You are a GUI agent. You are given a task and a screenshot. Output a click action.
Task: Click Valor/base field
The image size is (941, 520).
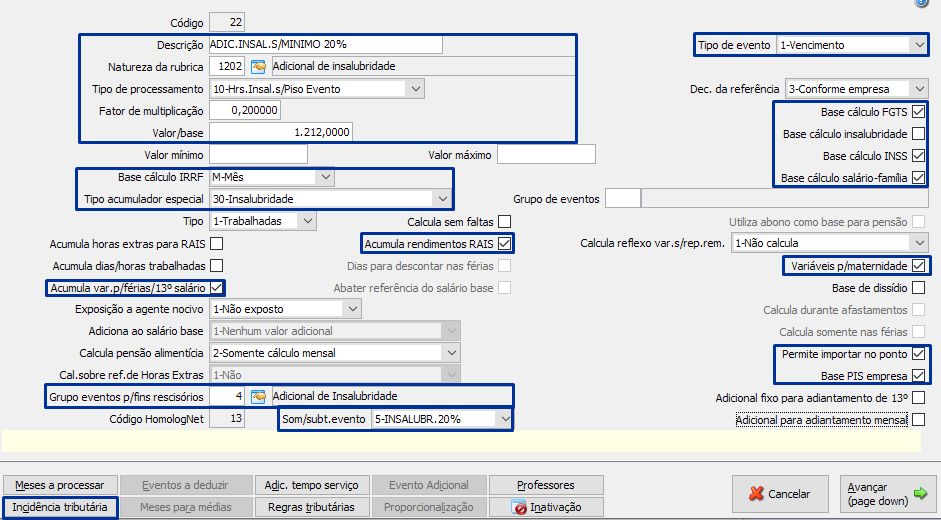click(281, 132)
